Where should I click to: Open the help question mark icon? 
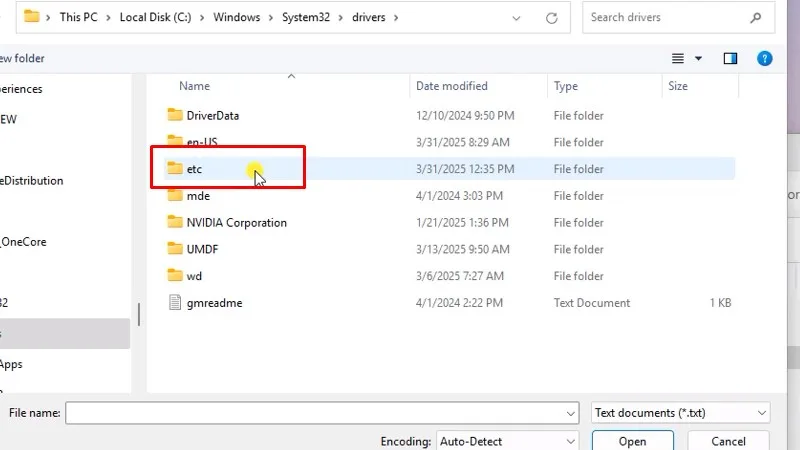pos(764,58)
